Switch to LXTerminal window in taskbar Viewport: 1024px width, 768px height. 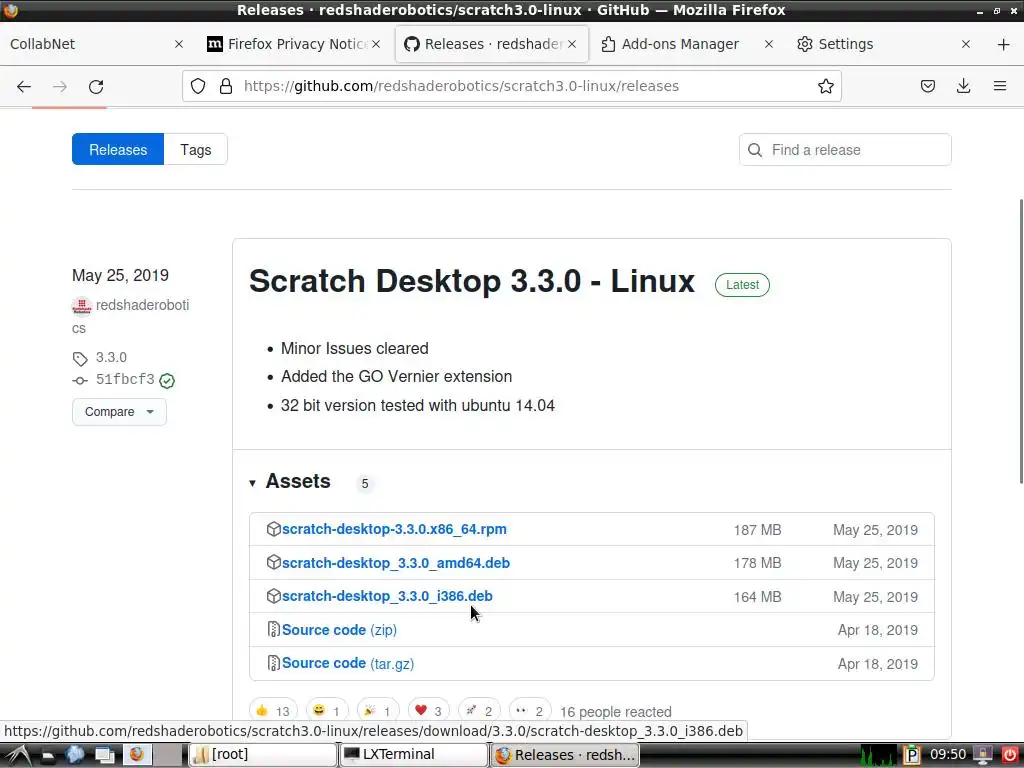pos(413,755)
